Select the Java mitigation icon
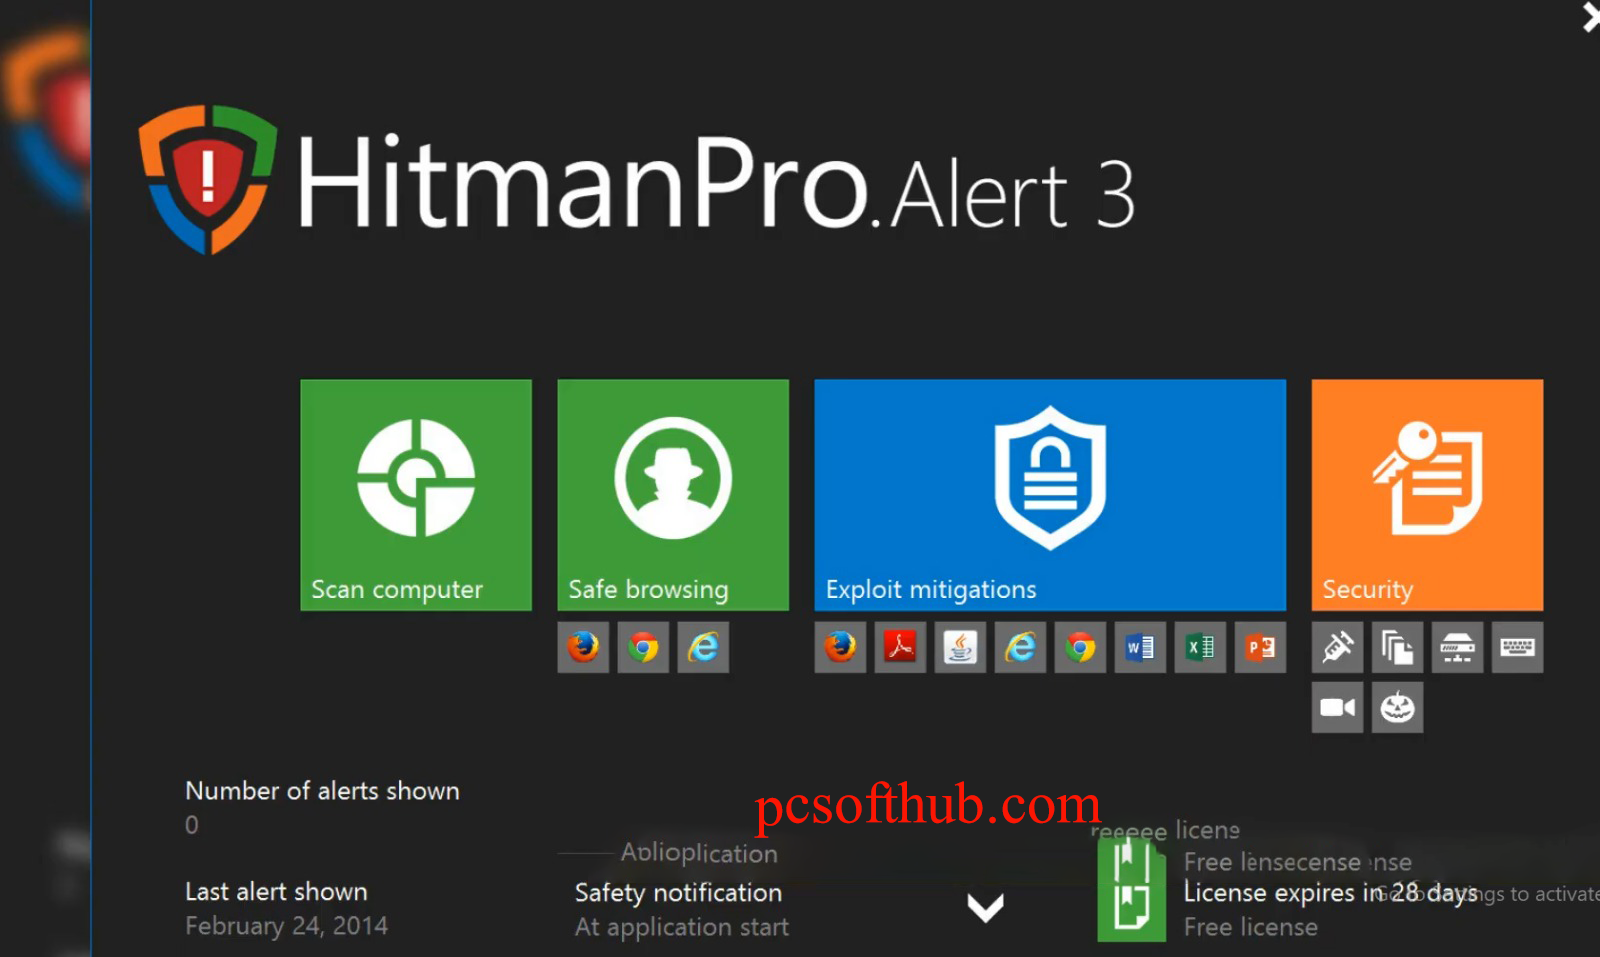 960,647
